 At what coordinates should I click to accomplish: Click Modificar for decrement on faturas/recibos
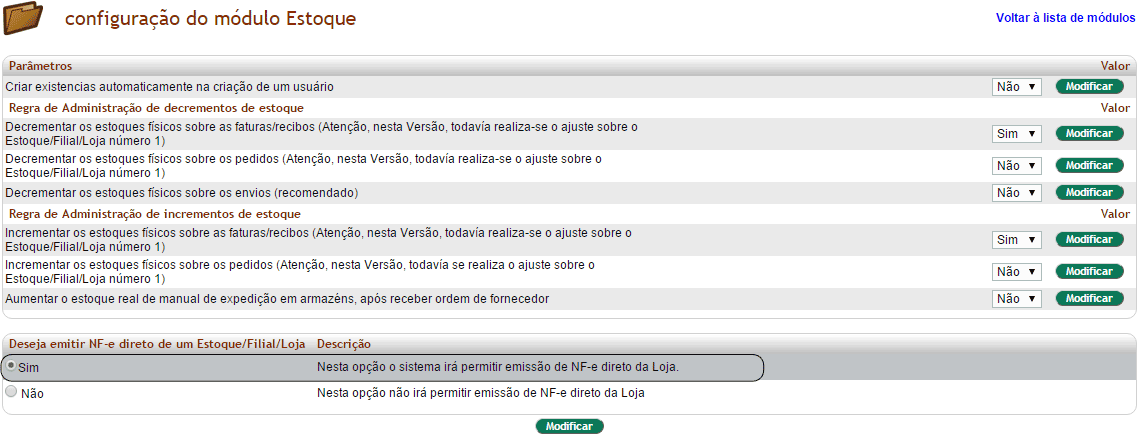[x=1089, y=134]
